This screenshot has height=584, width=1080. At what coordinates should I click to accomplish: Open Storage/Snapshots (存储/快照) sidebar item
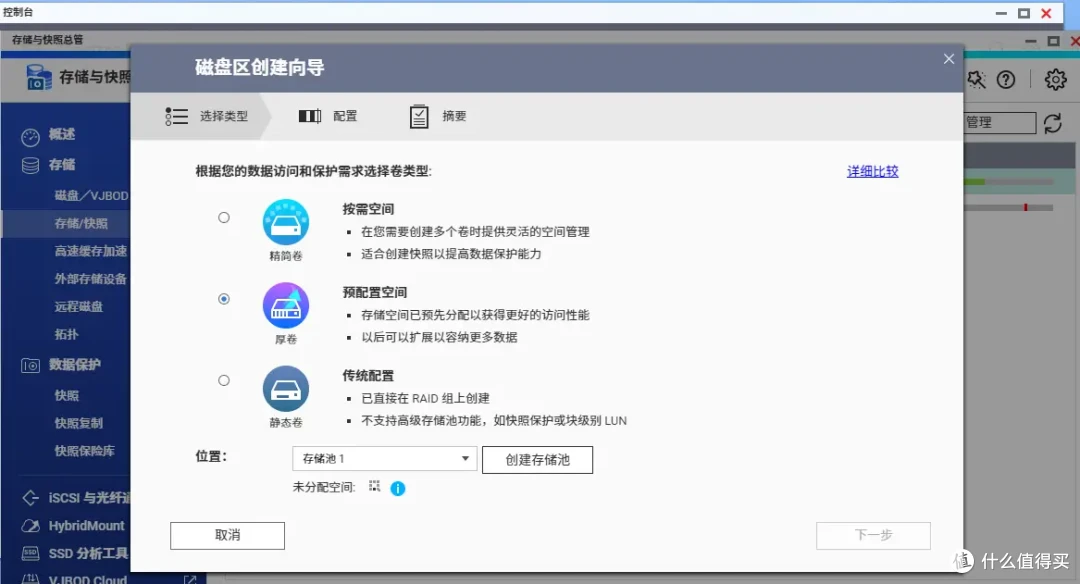pos(81,223)
